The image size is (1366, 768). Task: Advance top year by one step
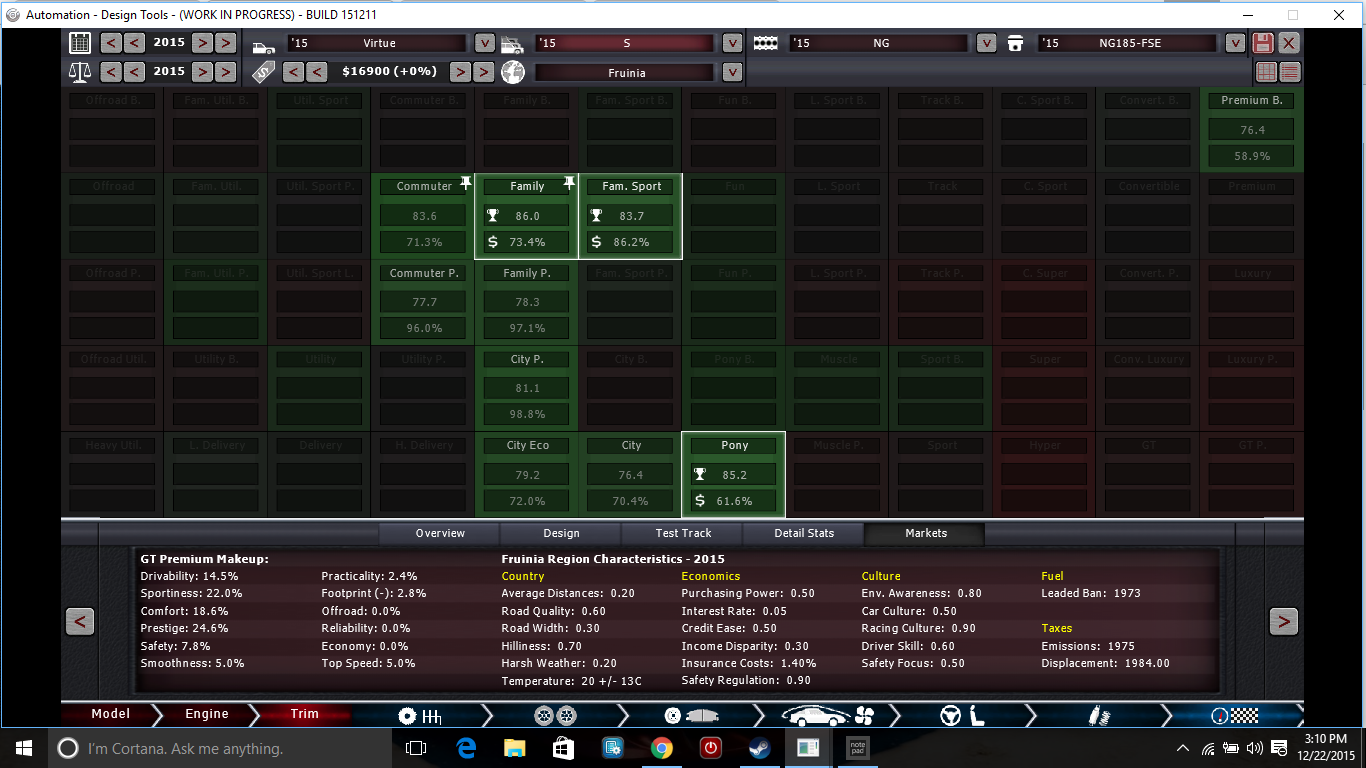(202, 43)
